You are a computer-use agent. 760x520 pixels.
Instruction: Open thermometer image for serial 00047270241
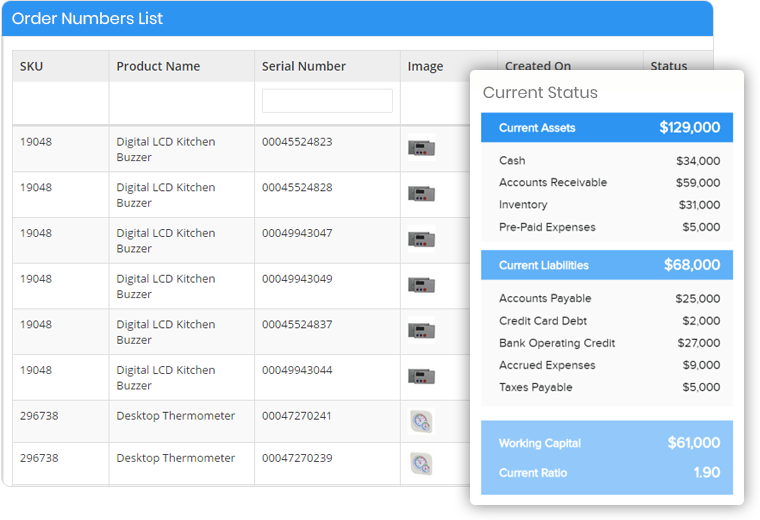click(x=421, y=421)
